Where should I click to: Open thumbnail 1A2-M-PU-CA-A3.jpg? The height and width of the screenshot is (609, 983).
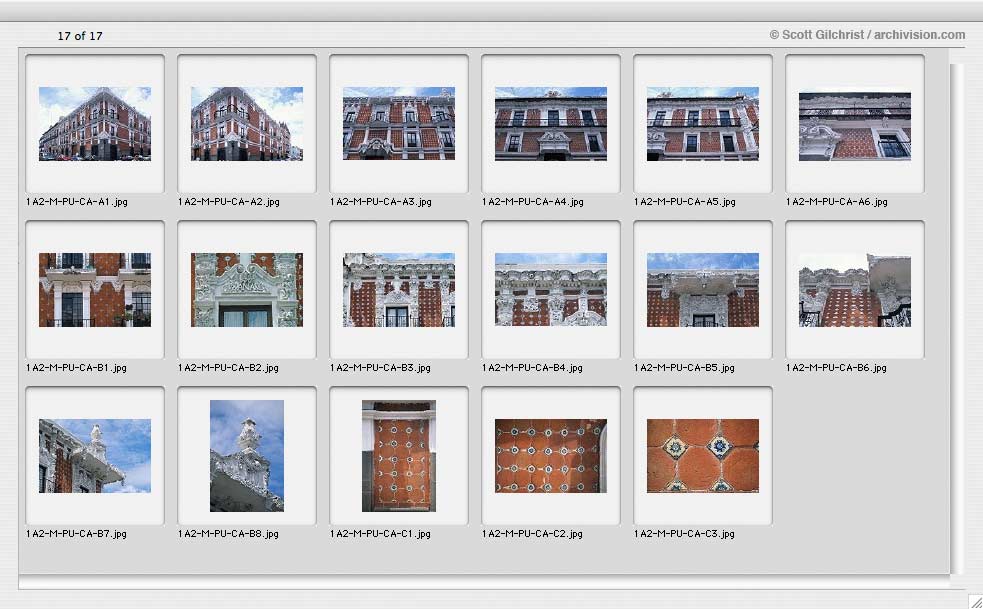point(399,124)
